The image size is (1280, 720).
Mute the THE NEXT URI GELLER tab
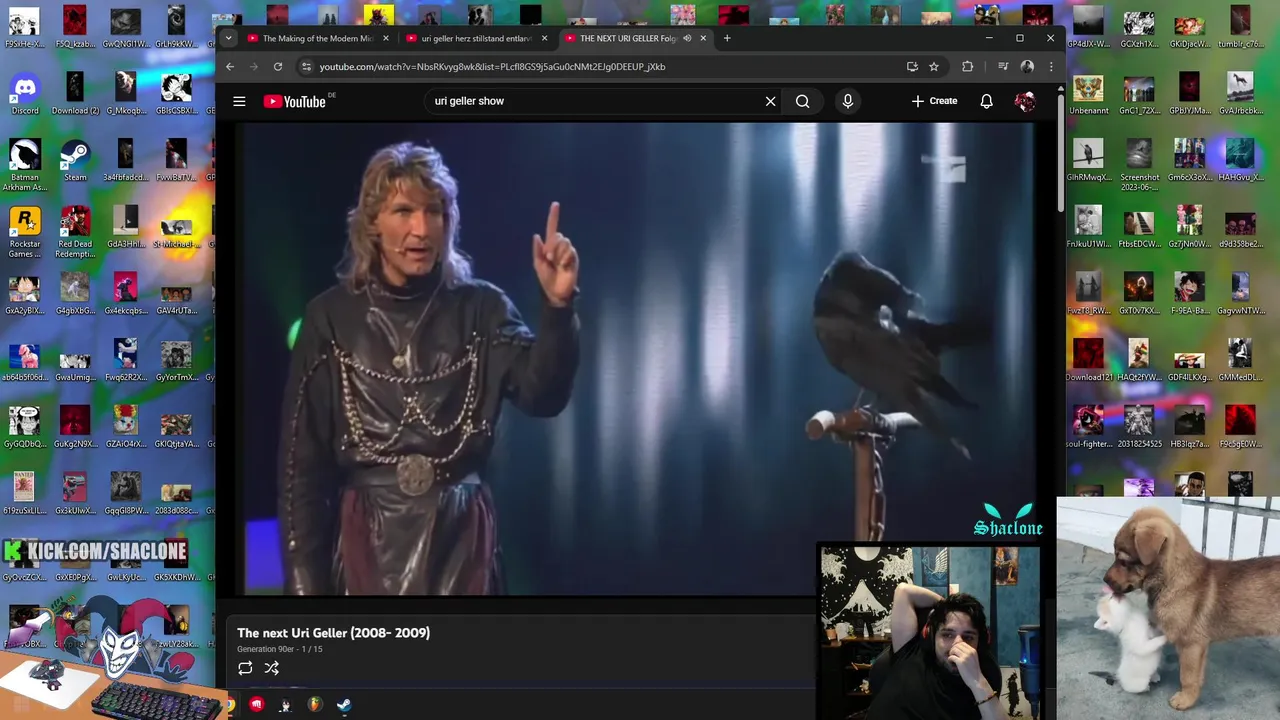point(687,38)
